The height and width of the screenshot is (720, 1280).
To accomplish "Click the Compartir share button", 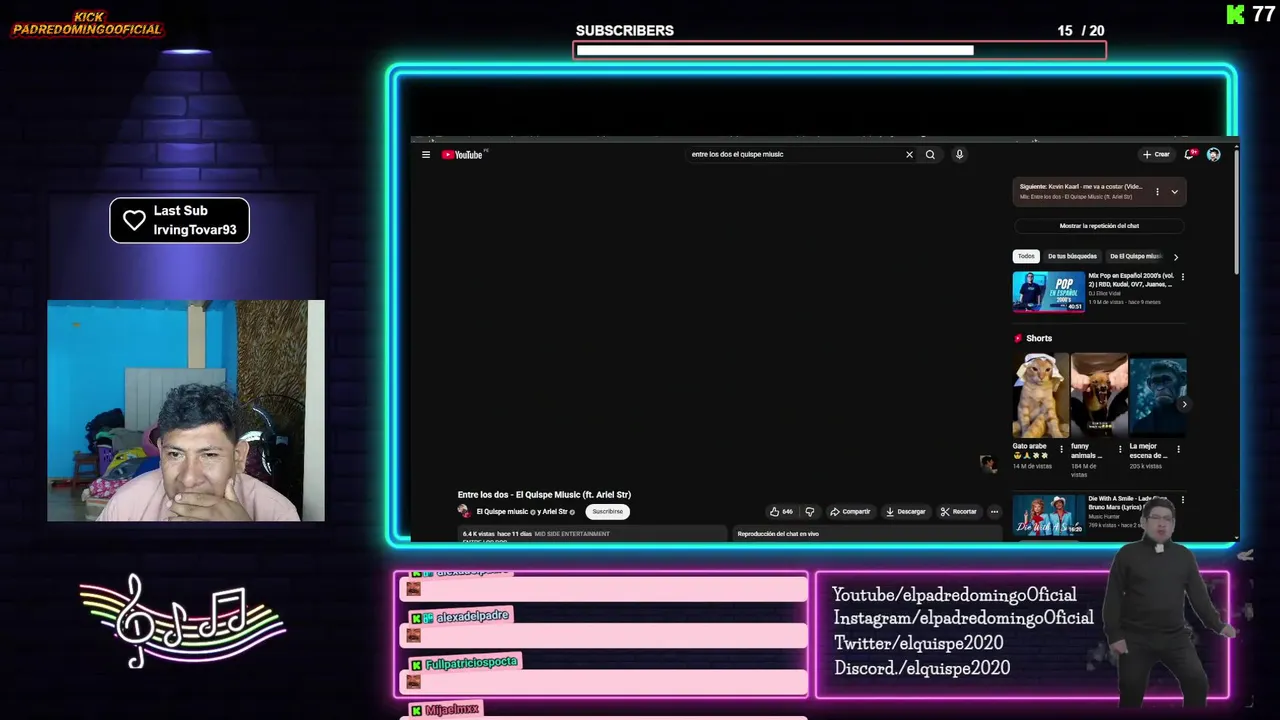I will (850, 511).
